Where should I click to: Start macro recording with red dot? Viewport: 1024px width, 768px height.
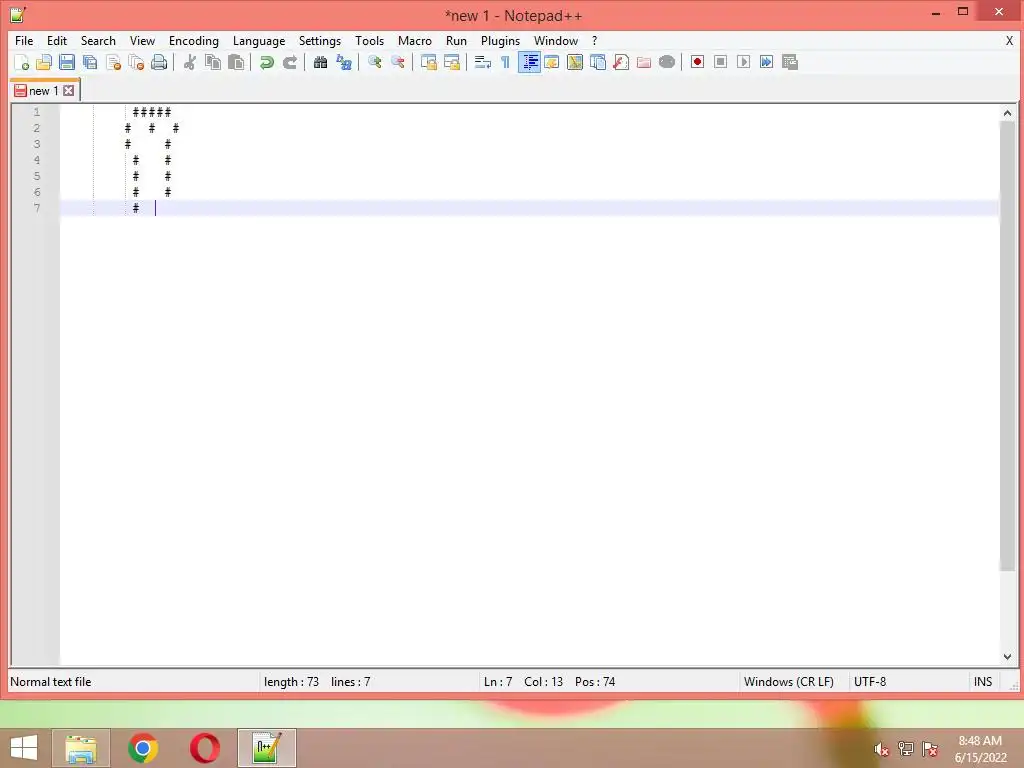coord(697,62)
